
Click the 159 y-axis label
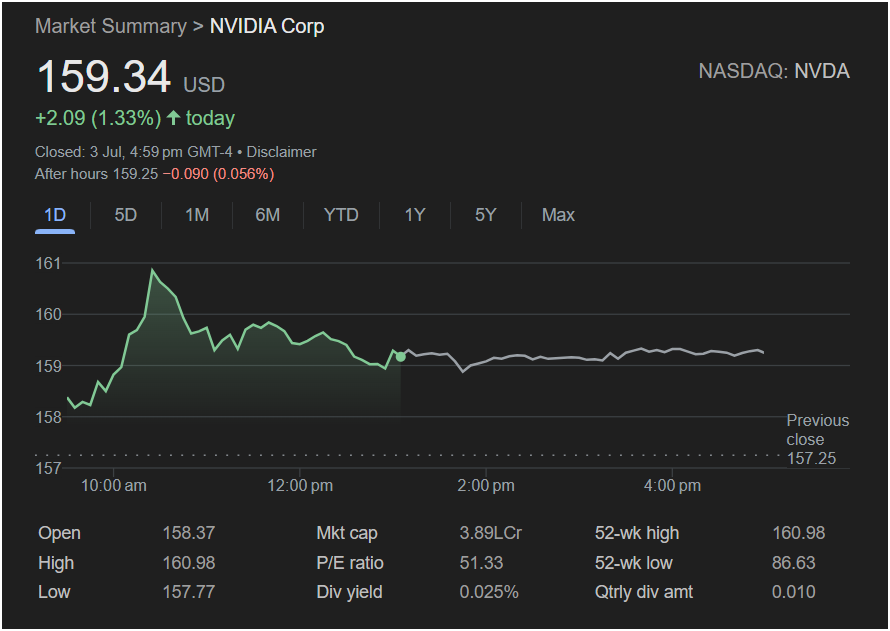[x=48, y=366]
